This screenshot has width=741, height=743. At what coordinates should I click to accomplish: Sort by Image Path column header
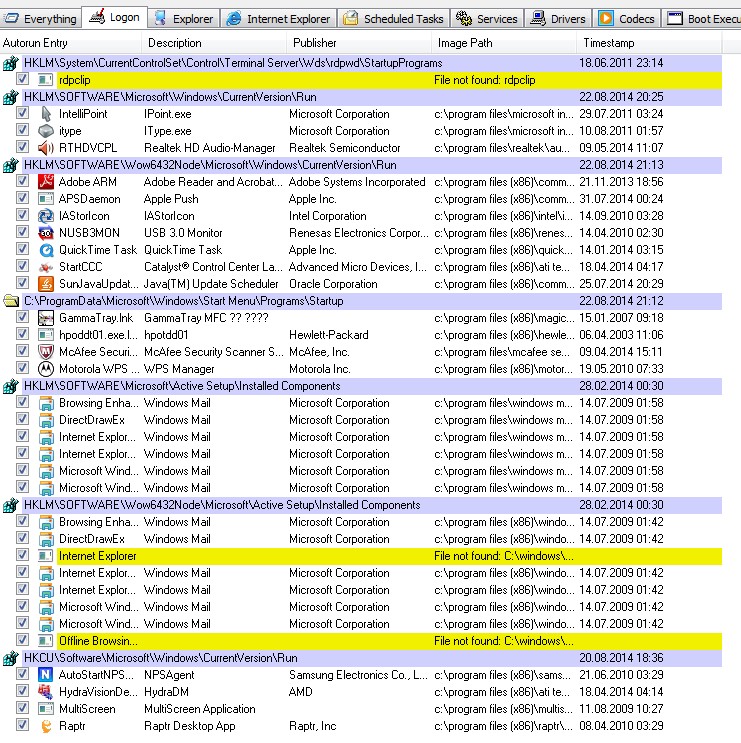click(x=504, y=43)
